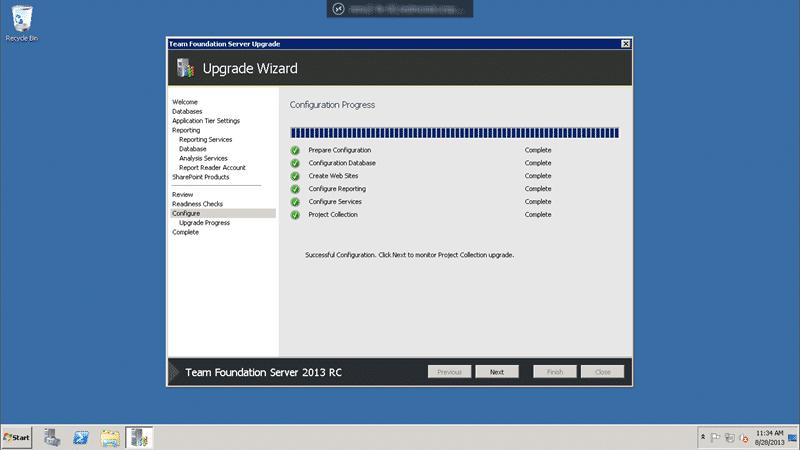The width and height of the screenshot is (800, 450).
Task: Select the Complete step in sidebar
Action: point(186,232)
